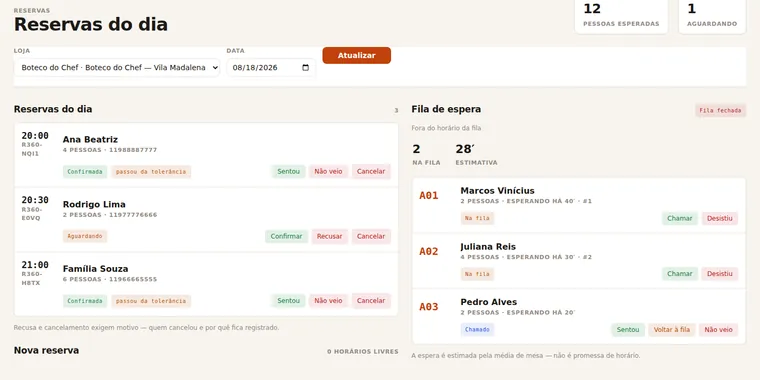The width and height of the screenshot is (760, 380).
Task: Click the 20:30 reservation time
Action: tap(35, 200)
